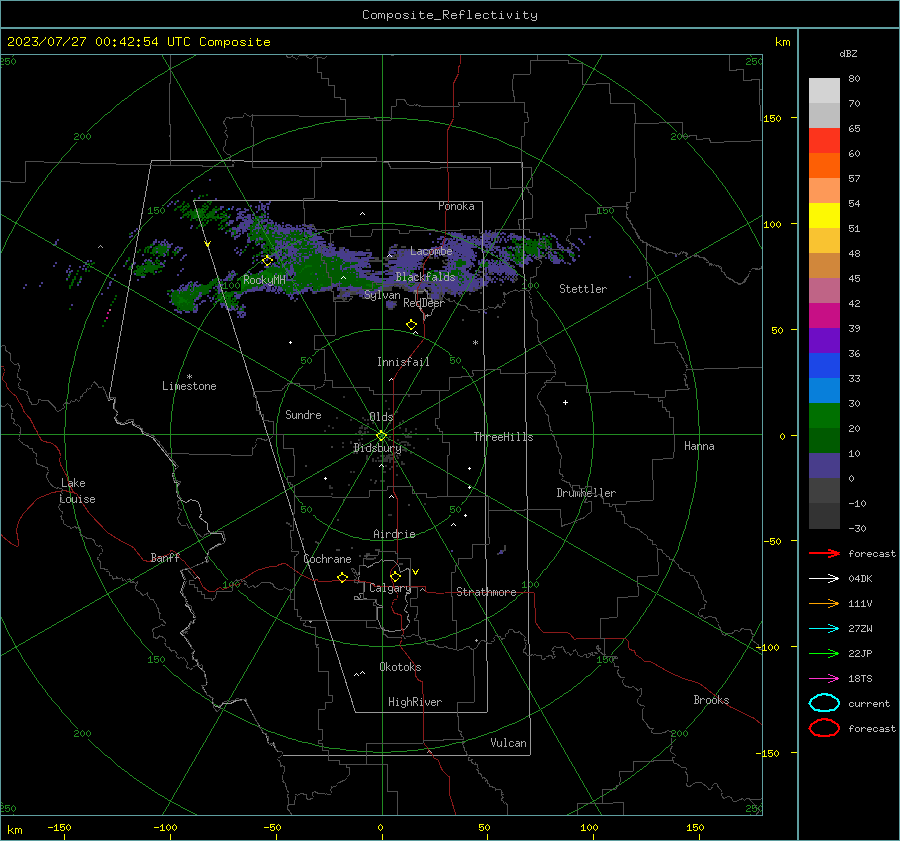900x841 pixels.
Task: Click the cyan 'current' ellipse legend icon
Action: (824, 703)
